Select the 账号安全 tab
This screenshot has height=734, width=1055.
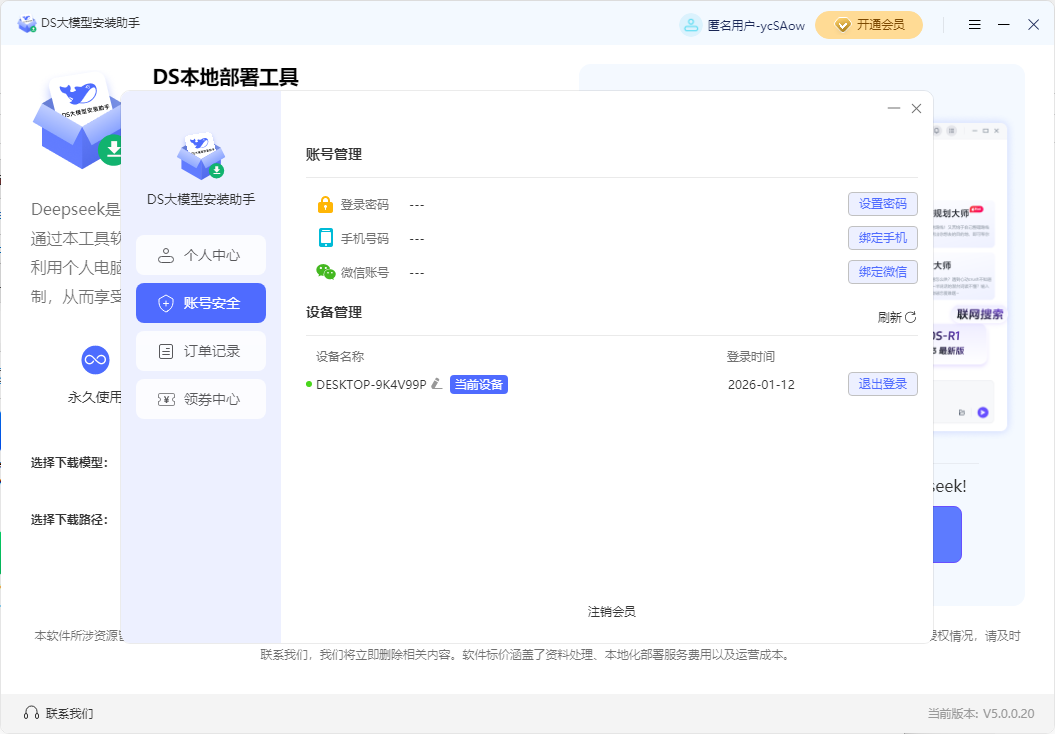click(201, 303)
